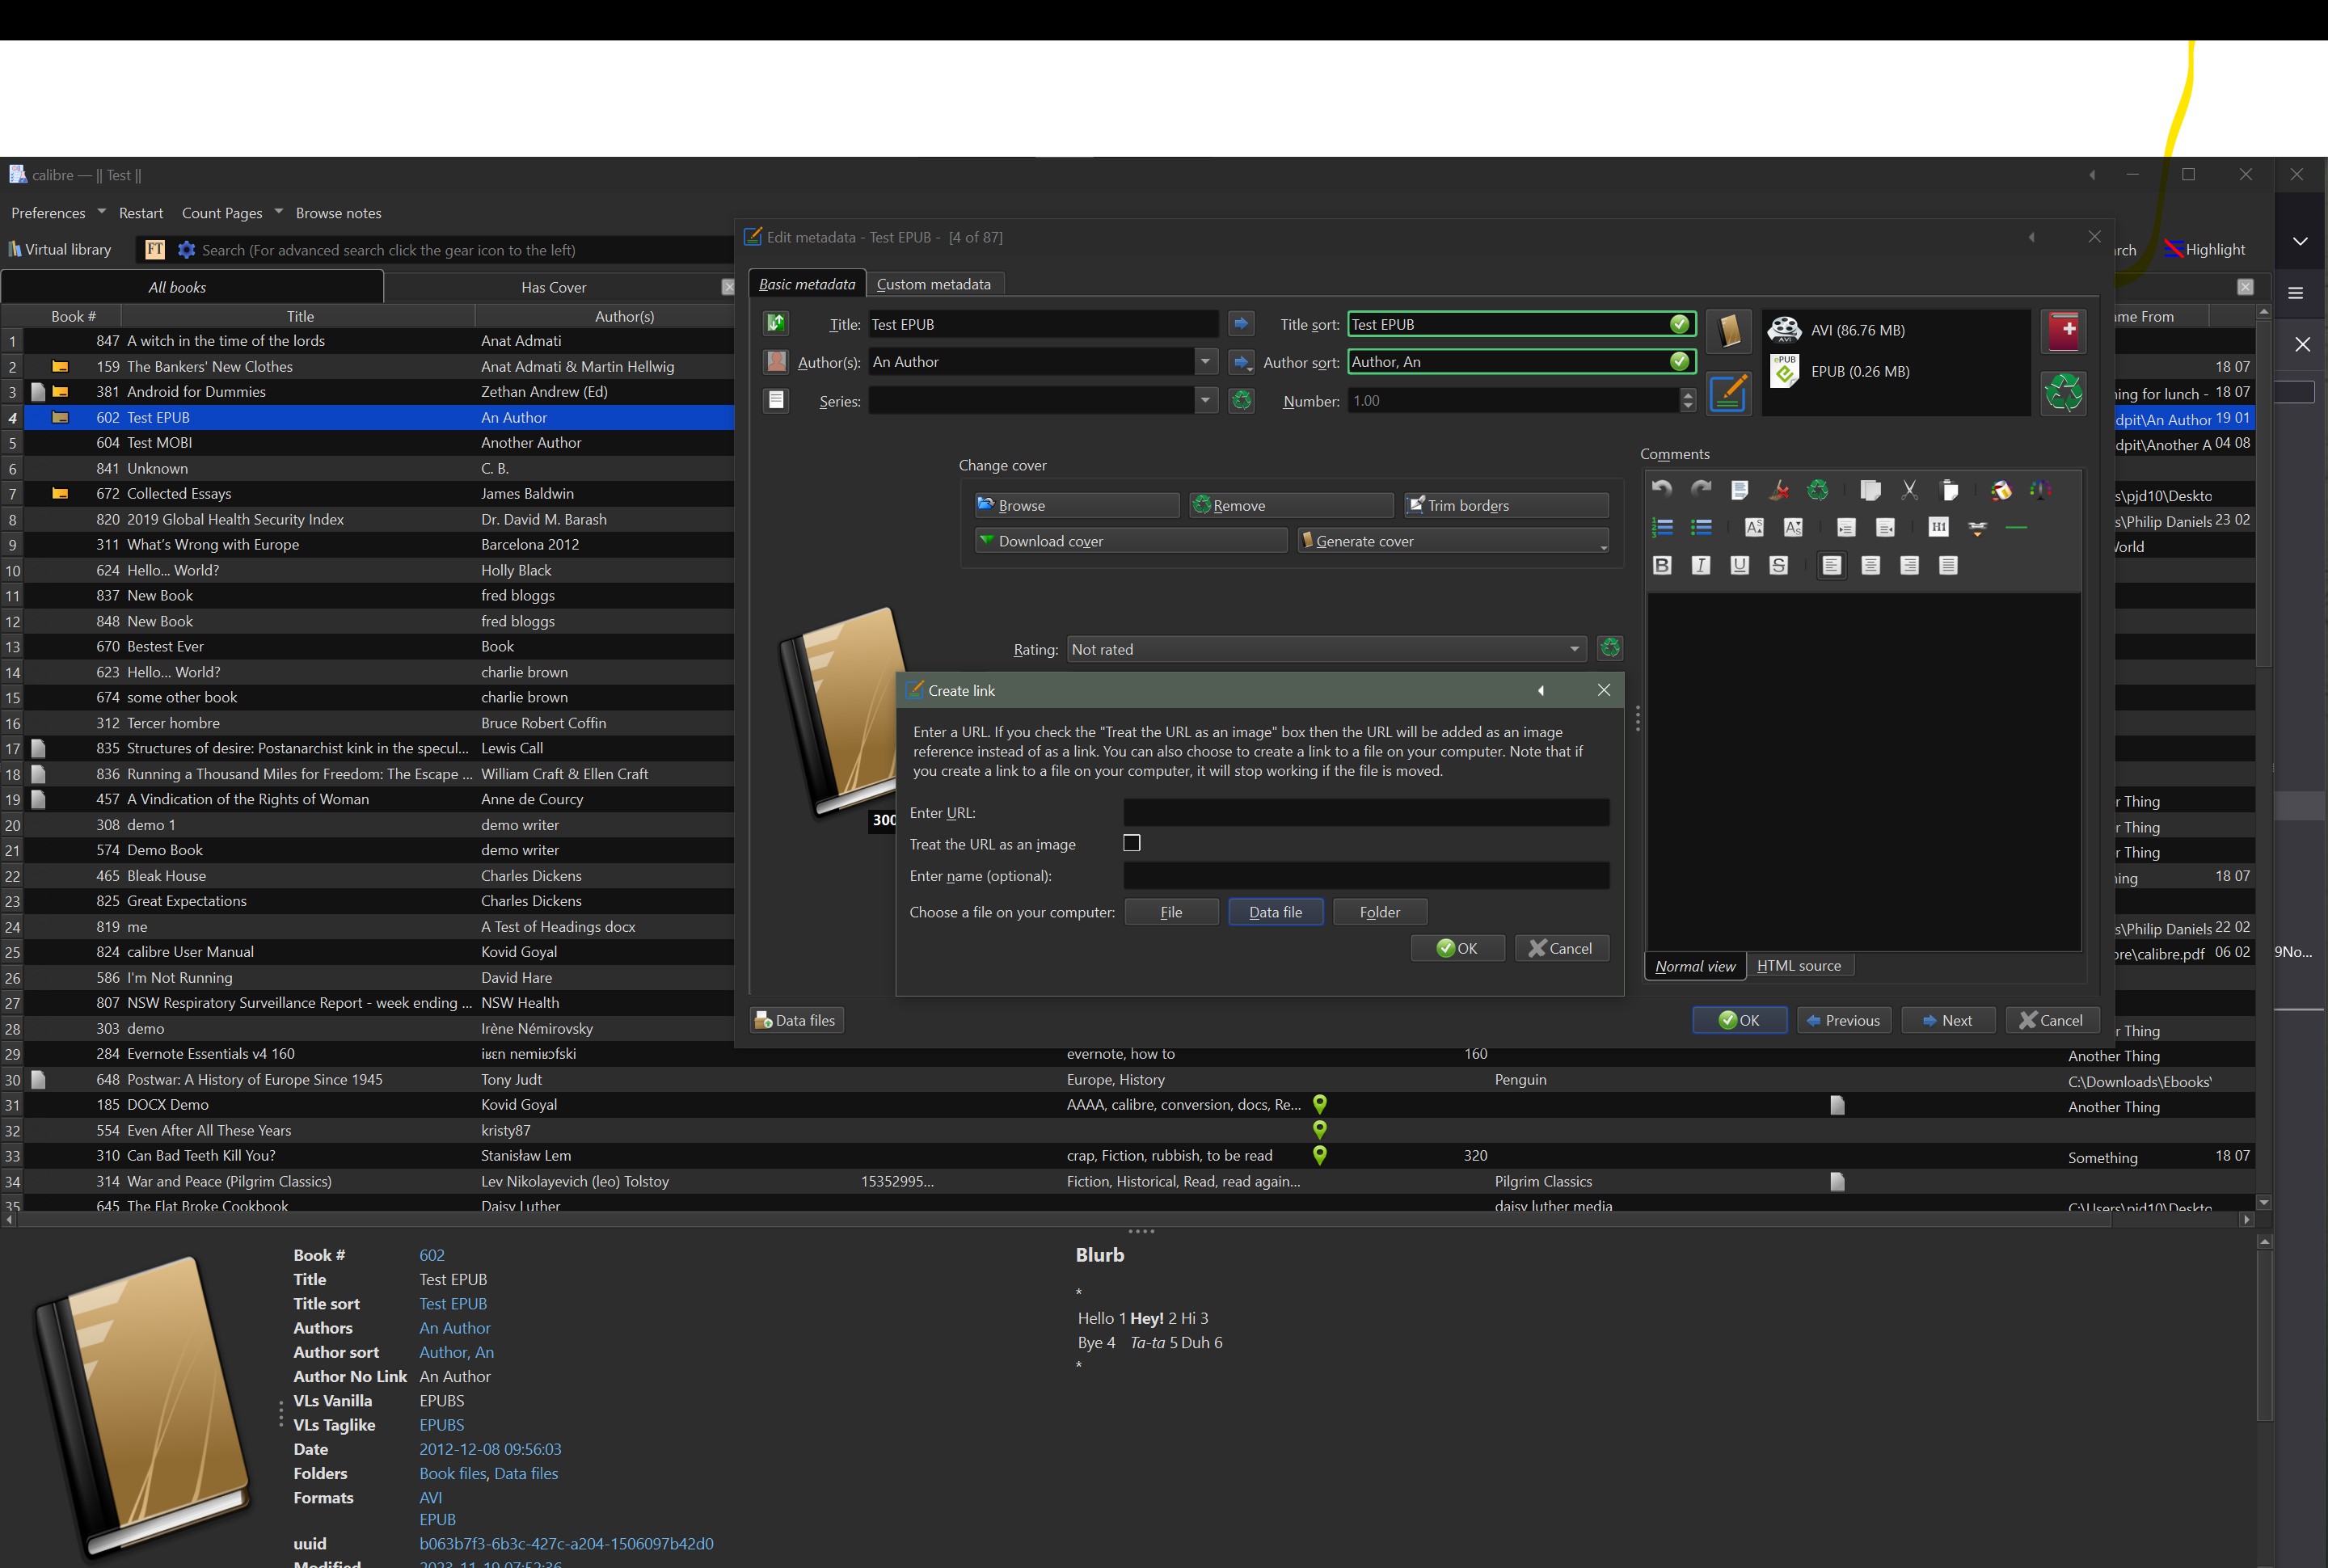Image resolution: width=2328 pixels, height=1568 pixels.
Task: Click the red add format book icon
Action: (2063, 331)
